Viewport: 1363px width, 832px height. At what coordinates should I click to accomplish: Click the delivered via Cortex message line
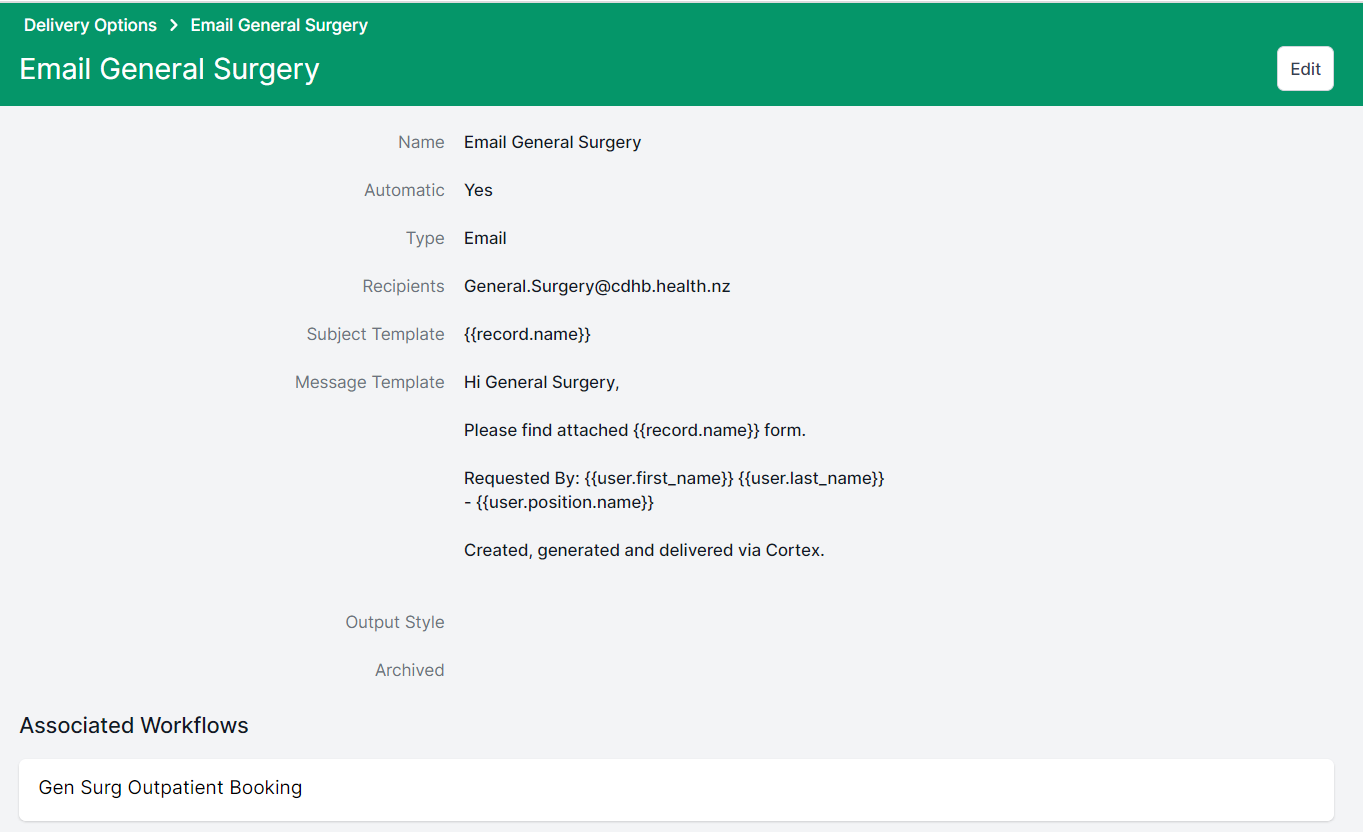coord(644,550)
